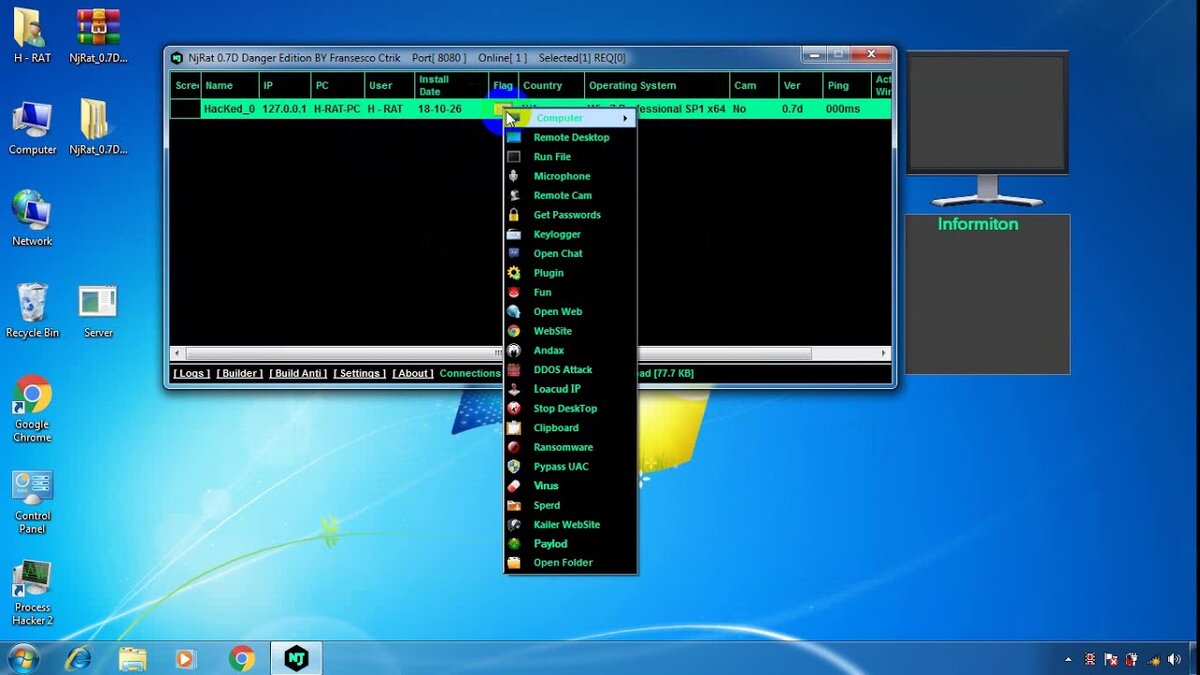
Task: Expand the Computer submenu arrow
Action: point(626,118)
